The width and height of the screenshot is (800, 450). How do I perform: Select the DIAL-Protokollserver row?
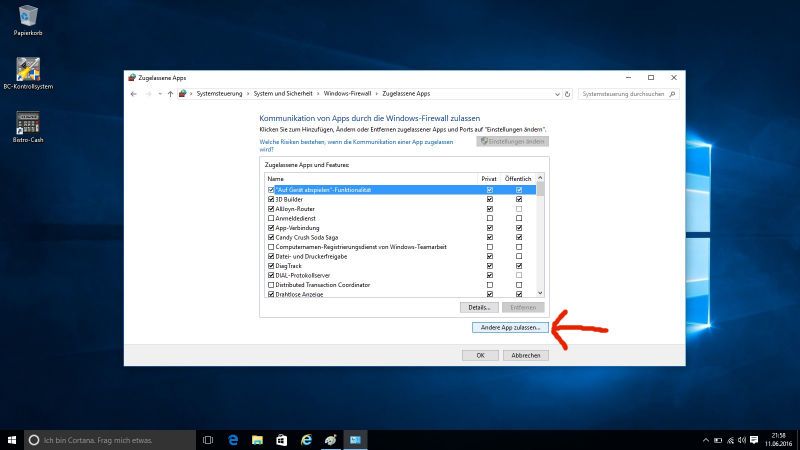pos(401,276)
